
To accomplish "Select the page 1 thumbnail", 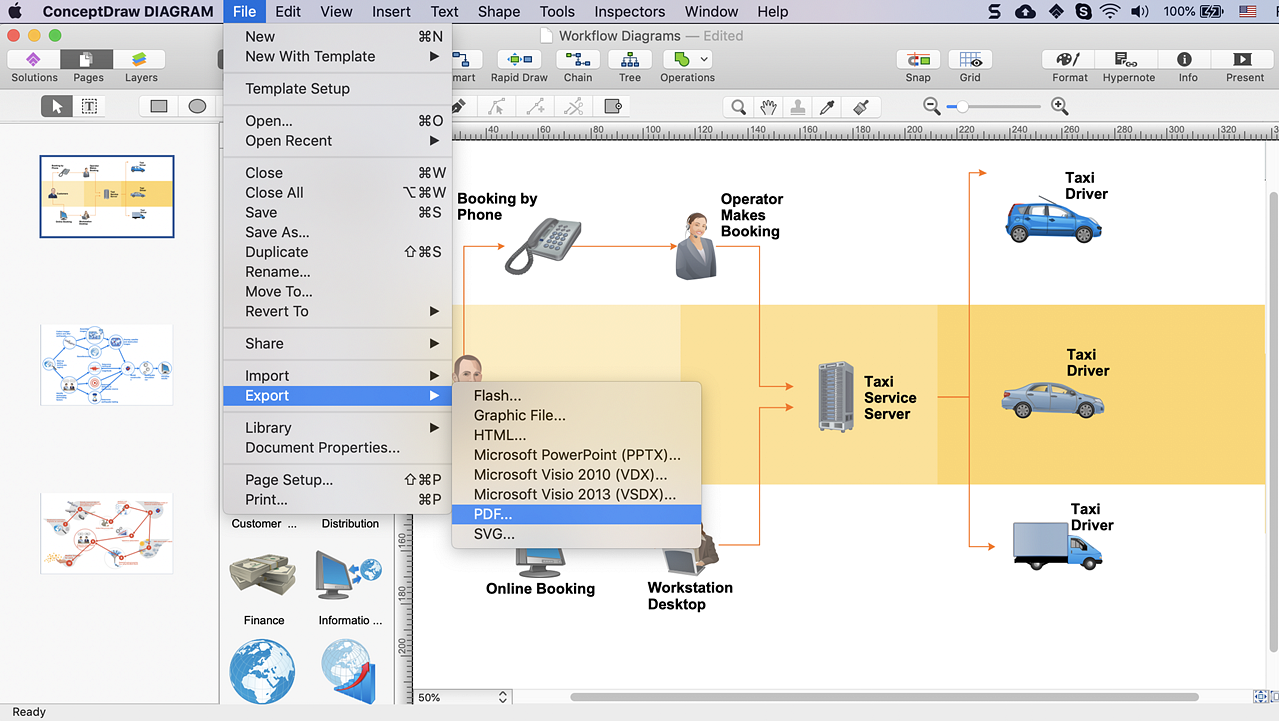I will click(107, 196).
